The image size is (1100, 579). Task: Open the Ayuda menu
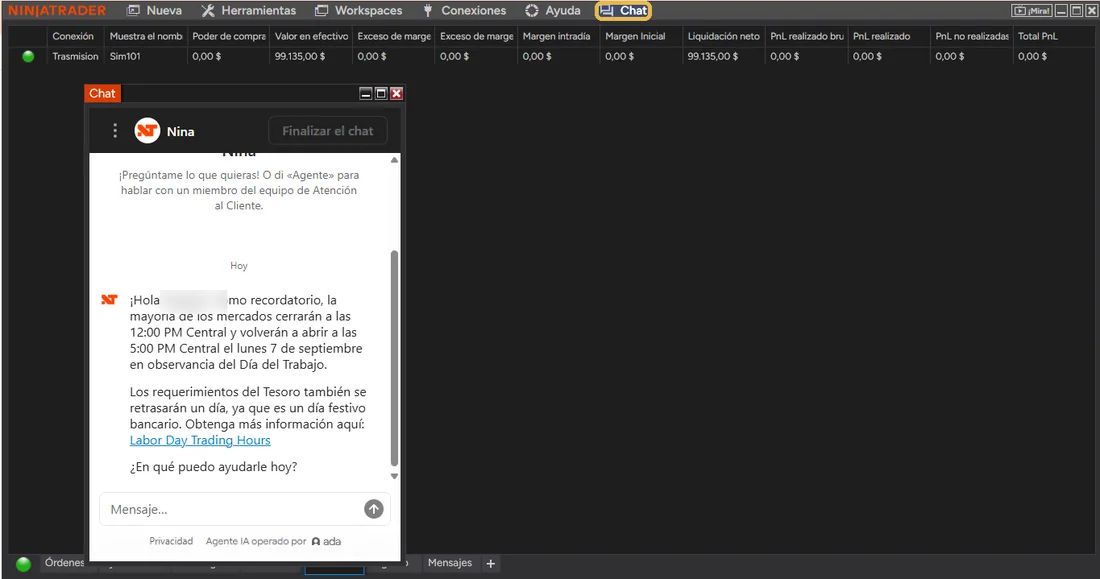(x=553, y=11)
